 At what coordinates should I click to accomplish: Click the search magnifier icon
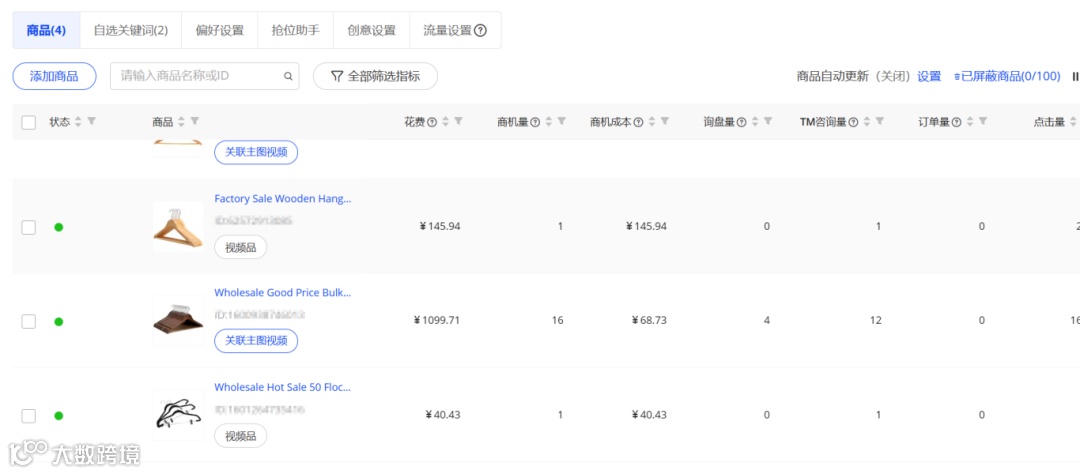point(288,76)
